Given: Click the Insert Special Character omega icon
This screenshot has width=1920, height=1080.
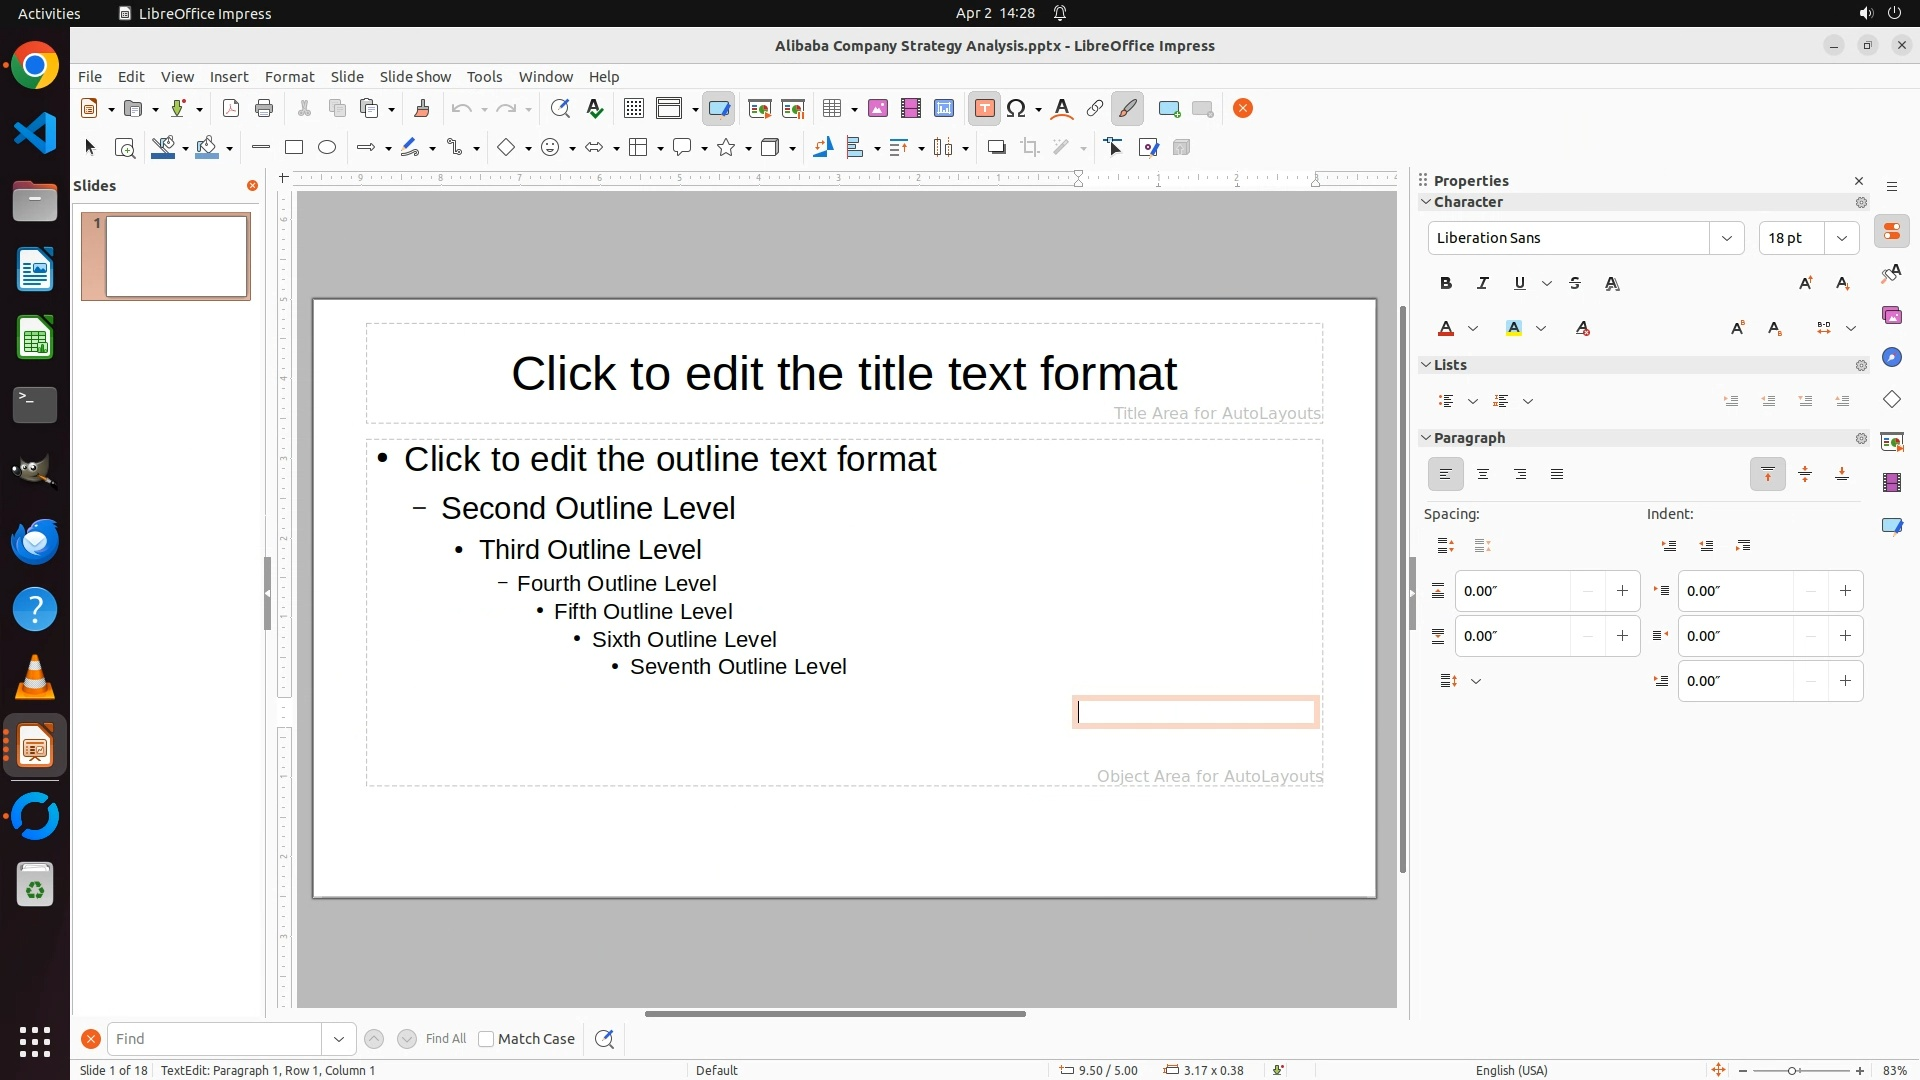Looking at the screenshot, I should point(1016,109).
